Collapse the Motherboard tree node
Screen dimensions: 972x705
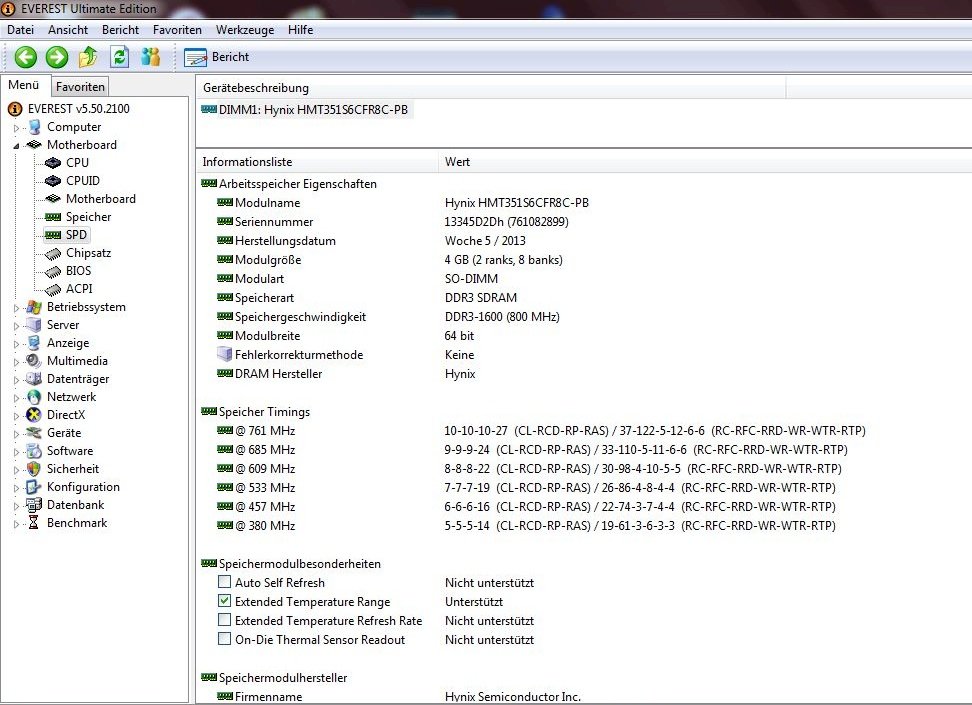[x=16, y=145]
